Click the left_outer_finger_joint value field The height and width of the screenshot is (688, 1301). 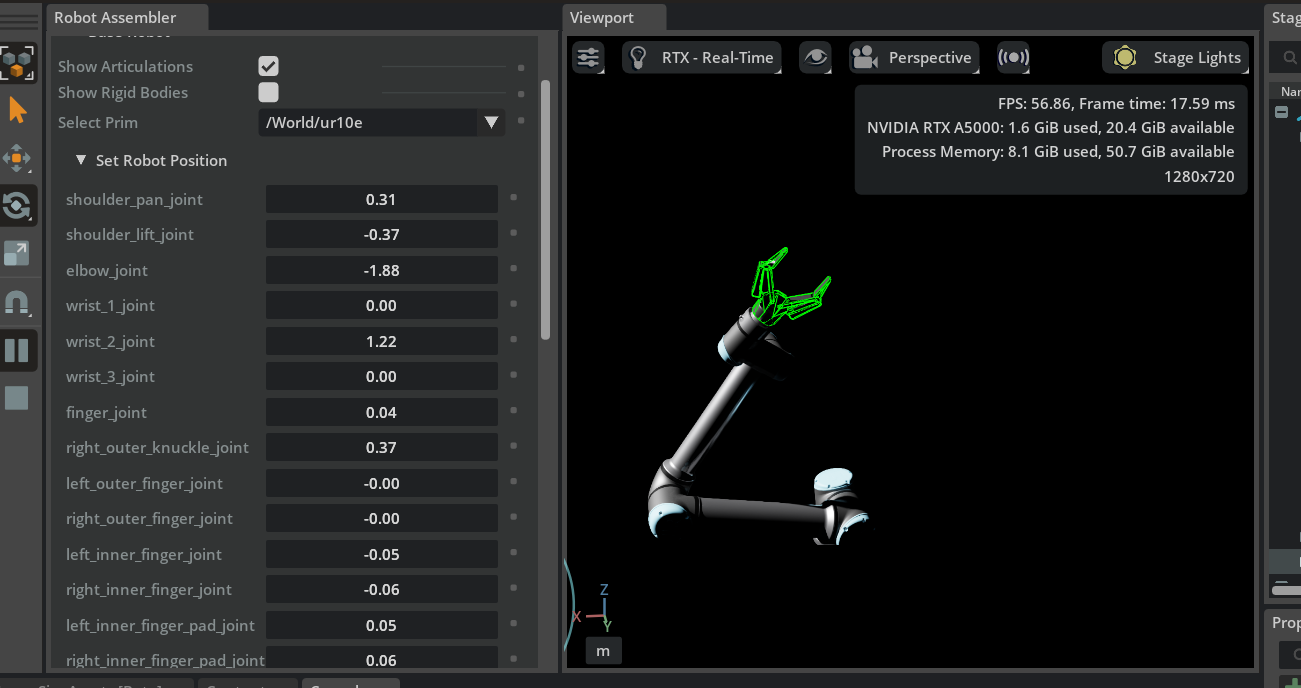381,483
